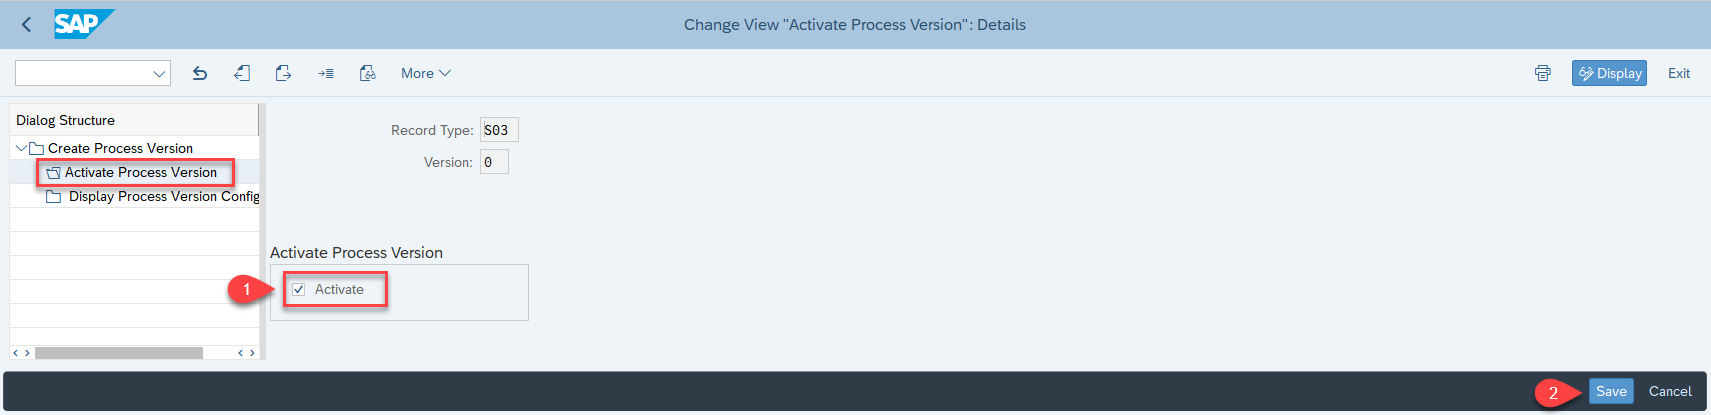Screen dimensions: 1711x415
Task: Click the SAP logo
Action: tap(84, 24)
